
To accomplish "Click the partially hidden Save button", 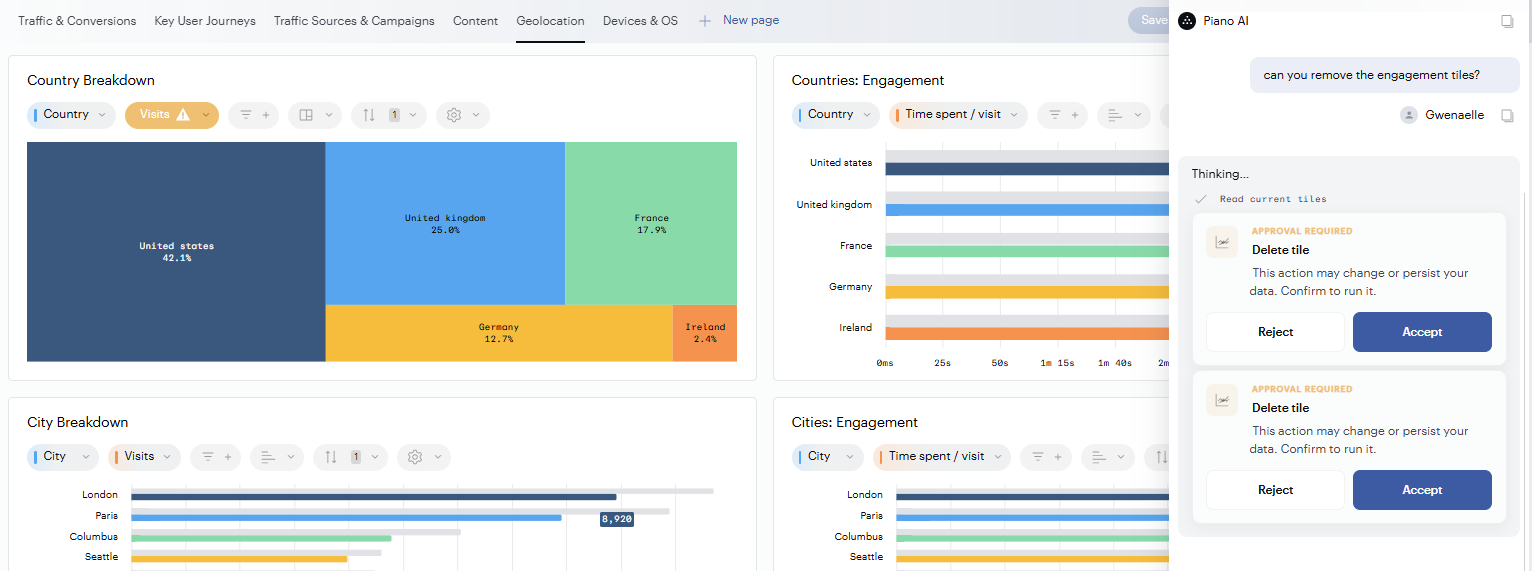I will pos(1149,20).
